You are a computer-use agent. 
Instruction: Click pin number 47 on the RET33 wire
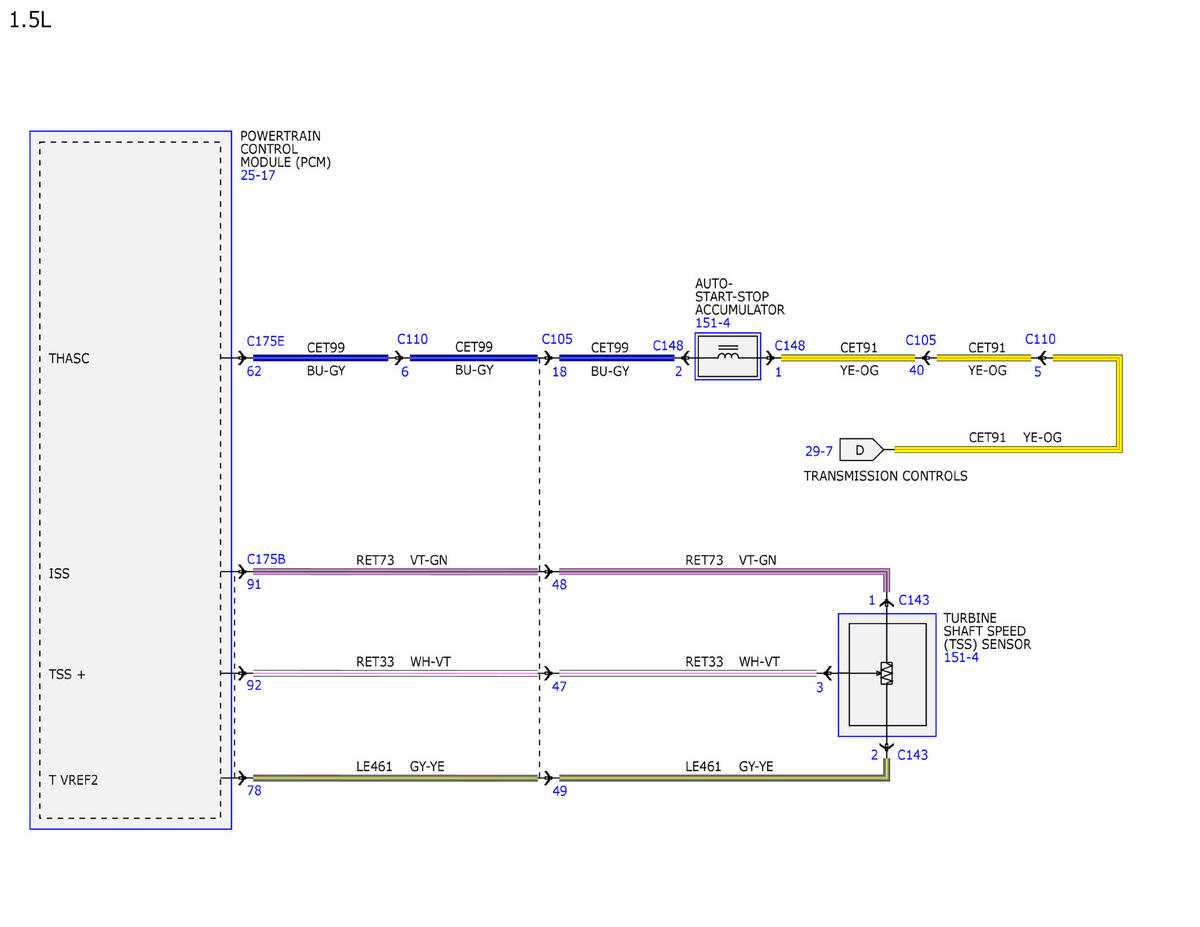pyautogui.click(x=559, y=687)
